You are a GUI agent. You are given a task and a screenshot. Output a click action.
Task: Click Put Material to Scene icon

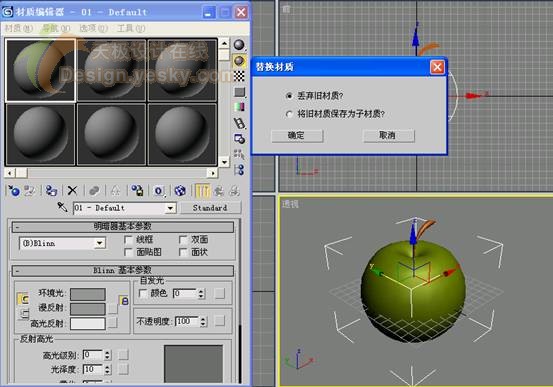(30, 191)
